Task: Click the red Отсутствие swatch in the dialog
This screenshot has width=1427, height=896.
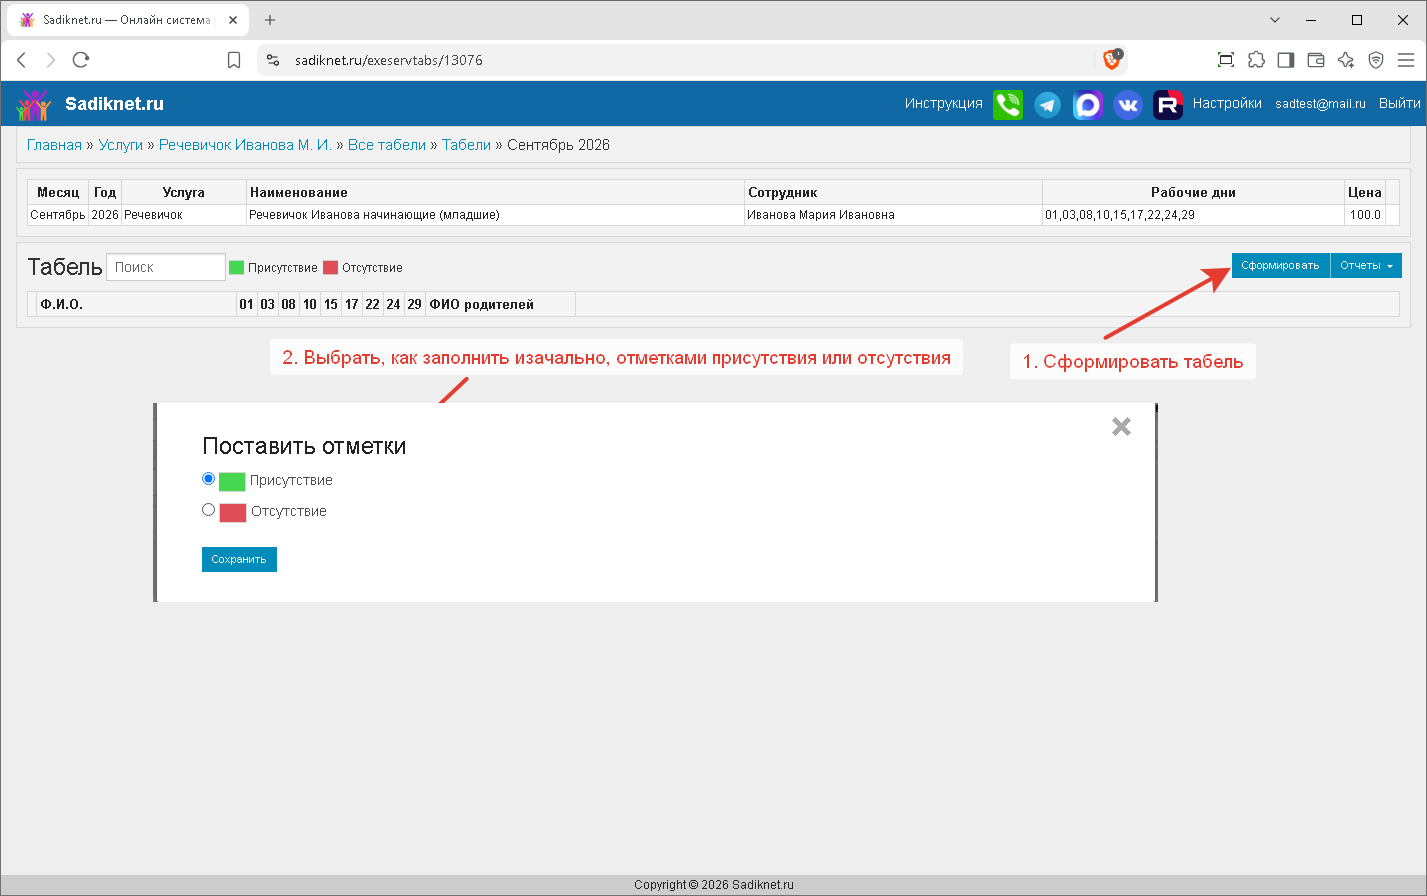Action: click(x=233, y=512)
